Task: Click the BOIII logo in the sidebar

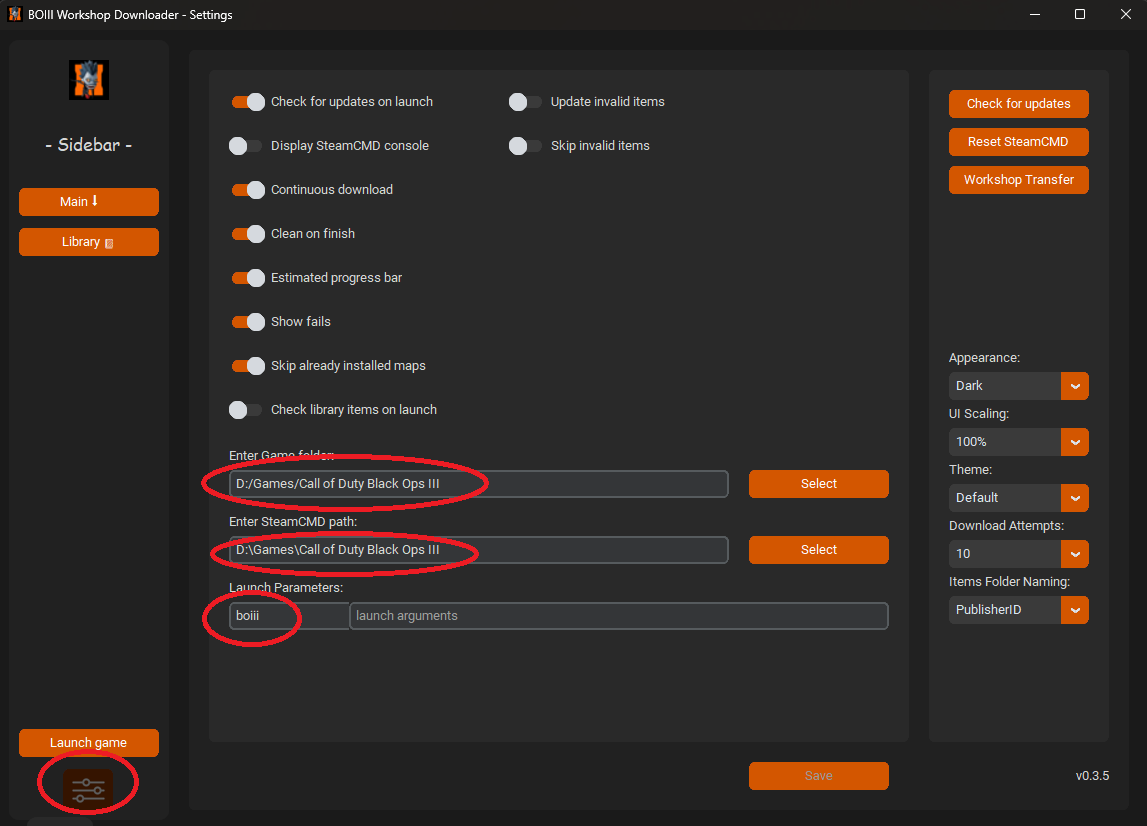Action: click(89, 80)
